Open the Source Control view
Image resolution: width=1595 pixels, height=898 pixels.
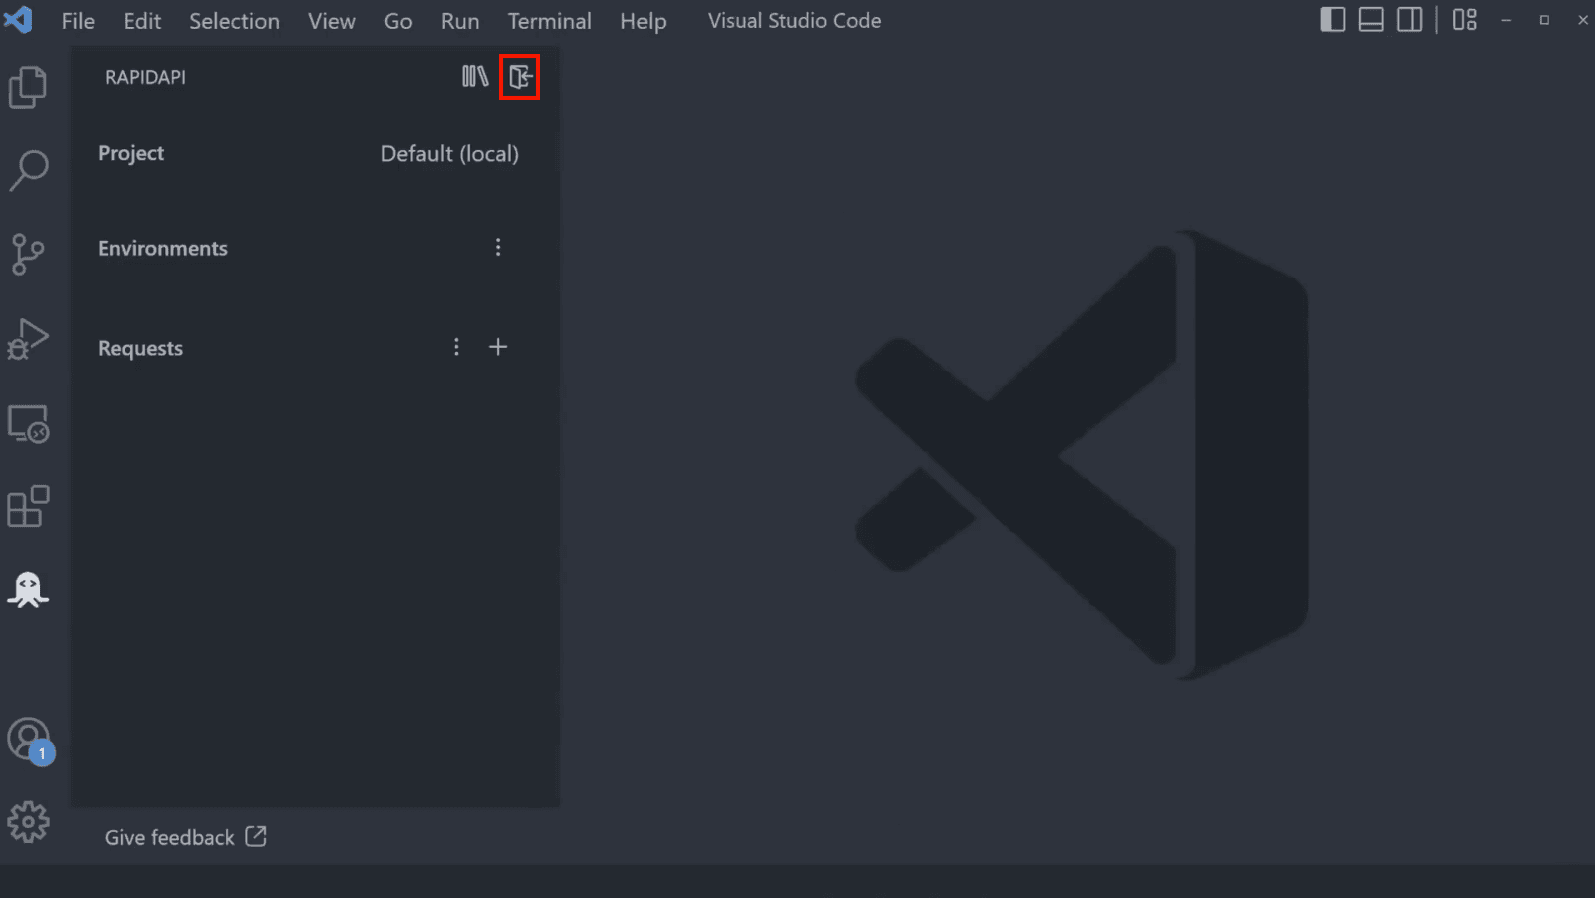(28, 254)
